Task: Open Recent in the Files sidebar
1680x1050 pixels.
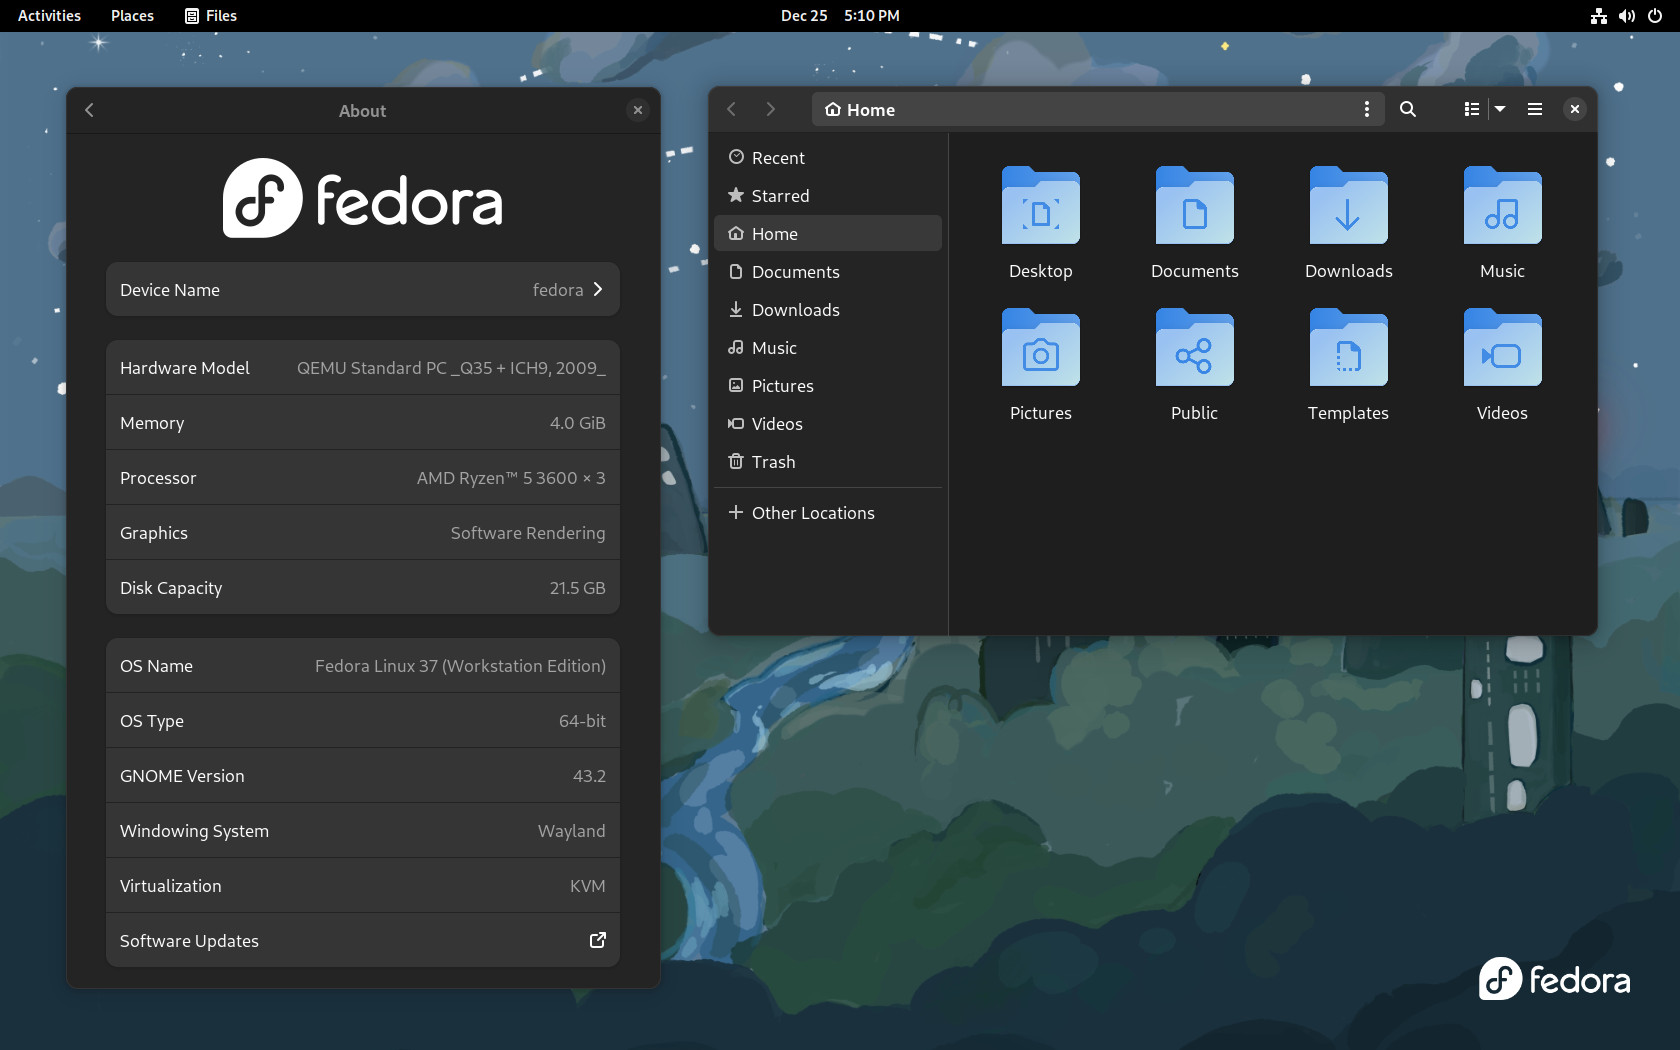Action: (x=828, y=158)
